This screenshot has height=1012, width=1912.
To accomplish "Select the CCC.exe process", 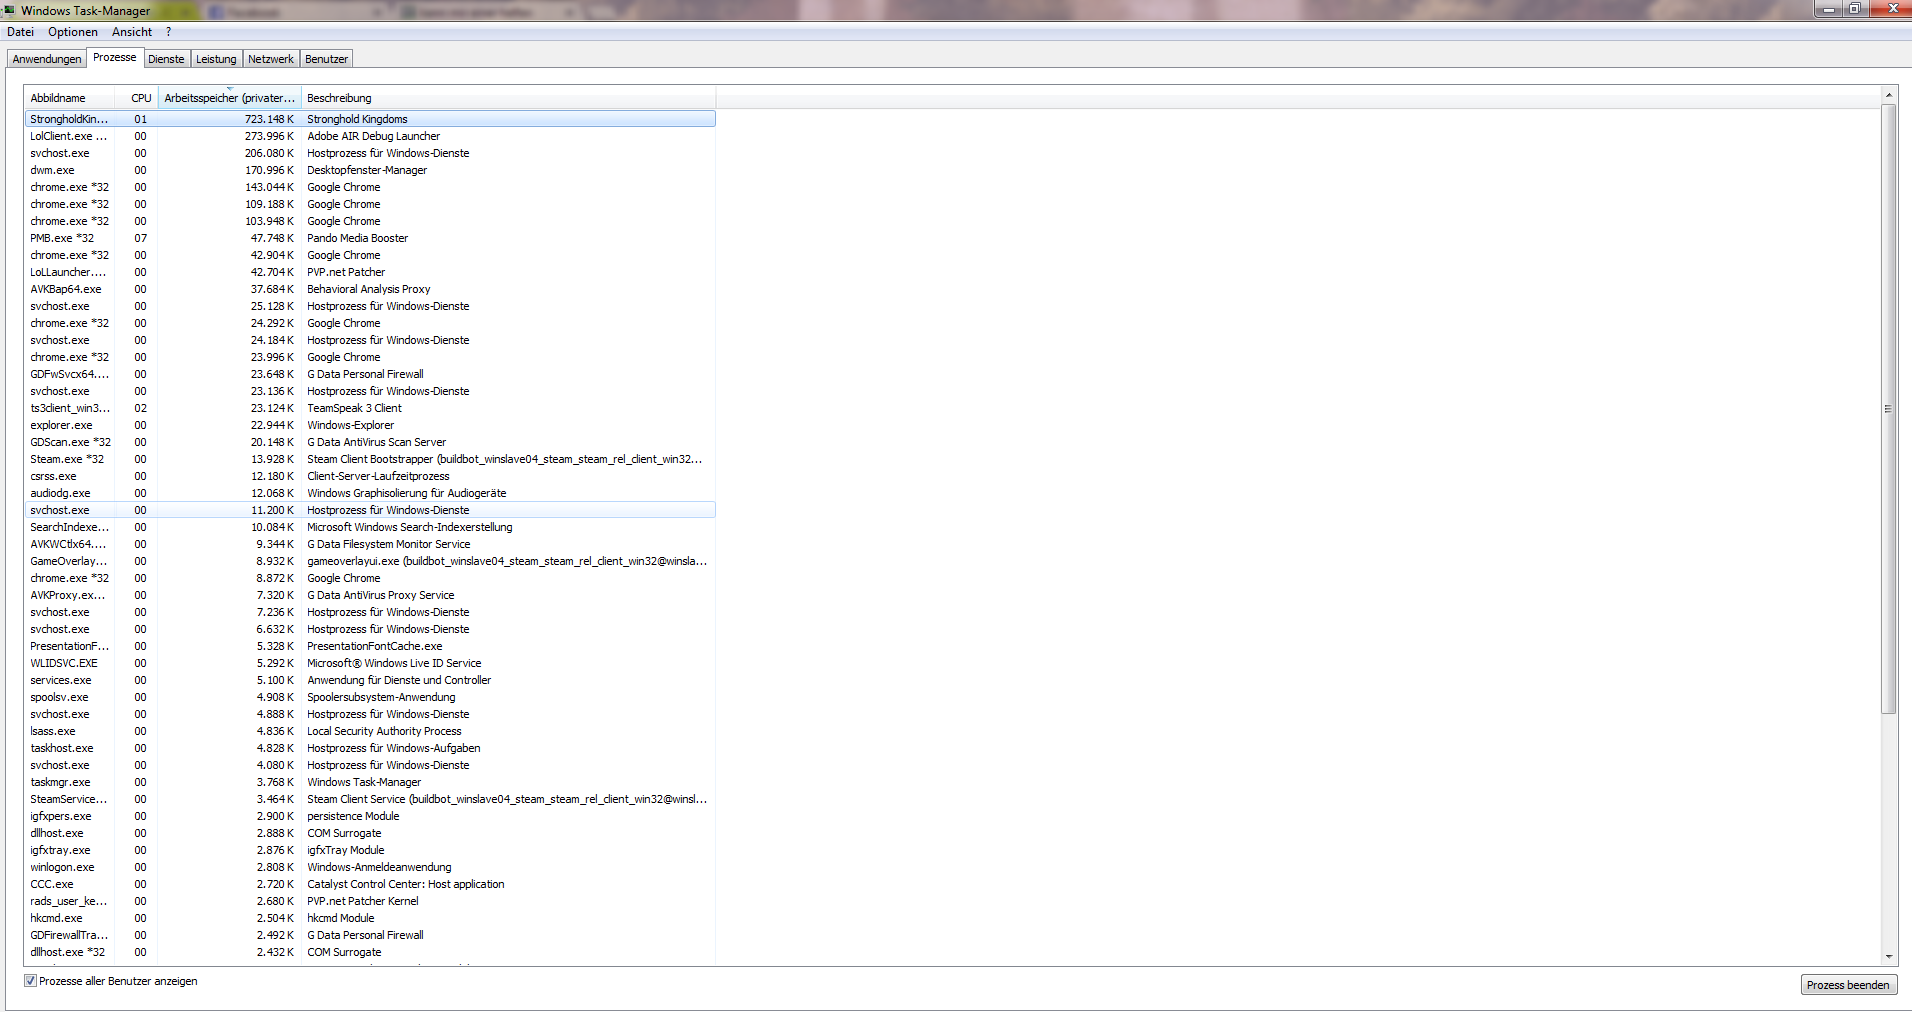I will coord(370,884).
